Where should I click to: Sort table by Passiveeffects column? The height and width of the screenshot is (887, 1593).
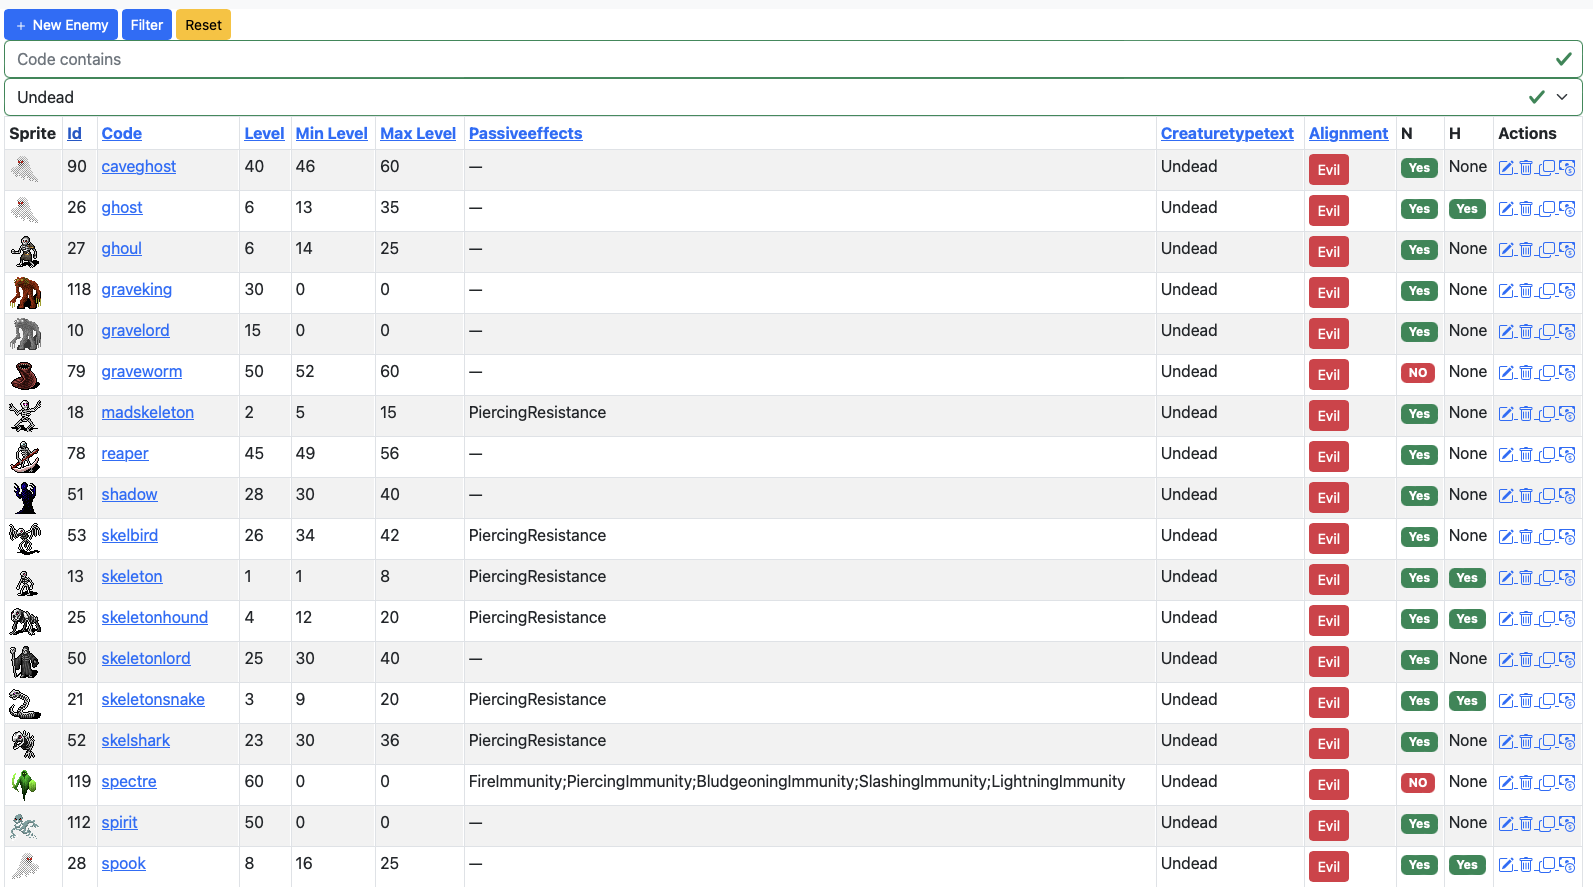[x=525, y=133]
